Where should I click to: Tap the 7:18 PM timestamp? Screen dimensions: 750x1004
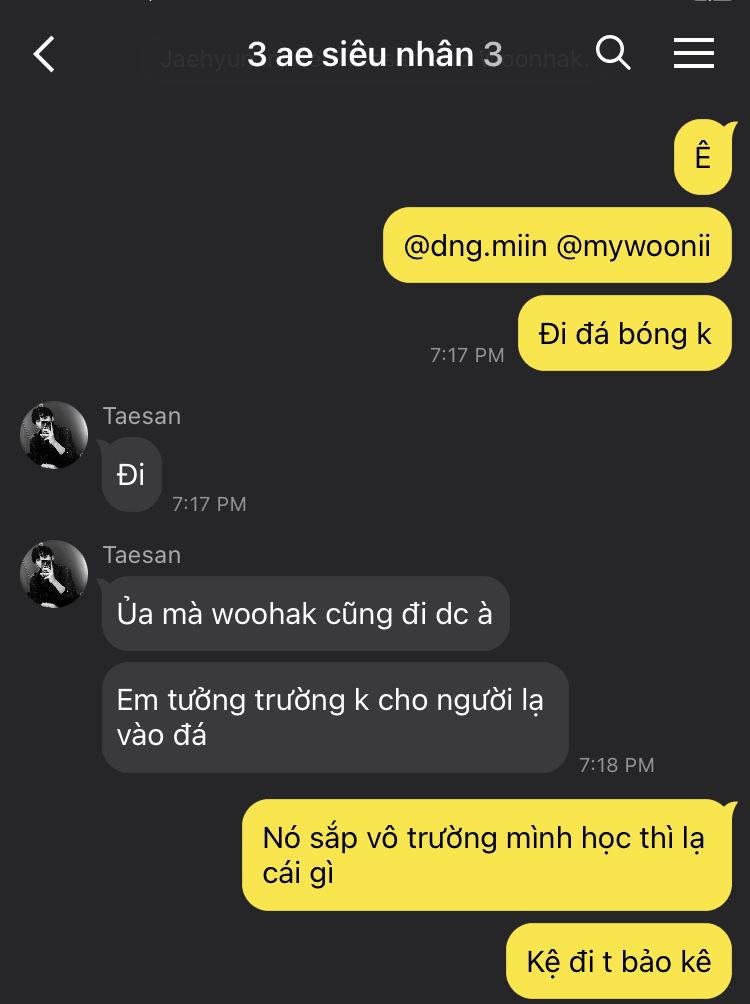point(617,765)
